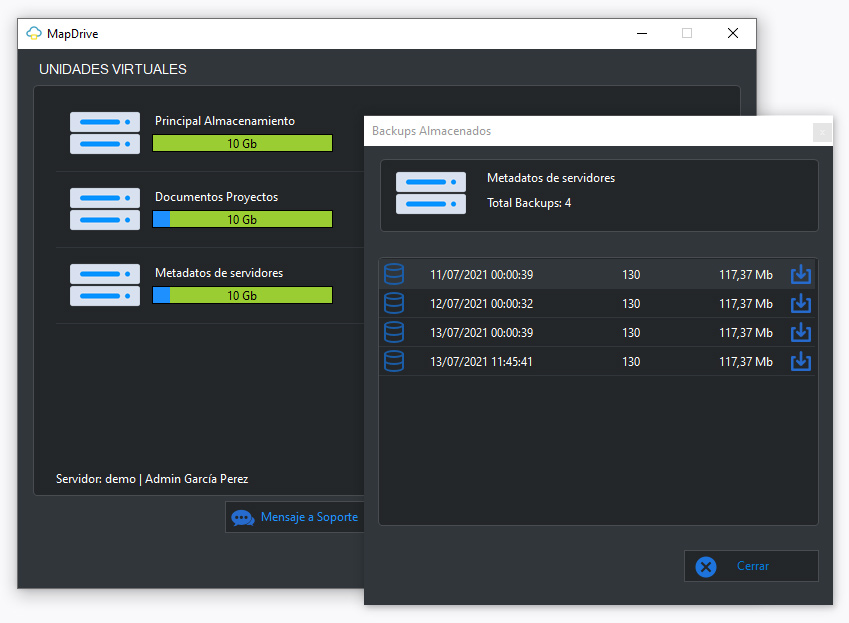Click Metadatos de servidores drive icon in MapDrive window
The height and width of the screenshot is (623, 849).
pyautogui.click(x=105, y=285)
